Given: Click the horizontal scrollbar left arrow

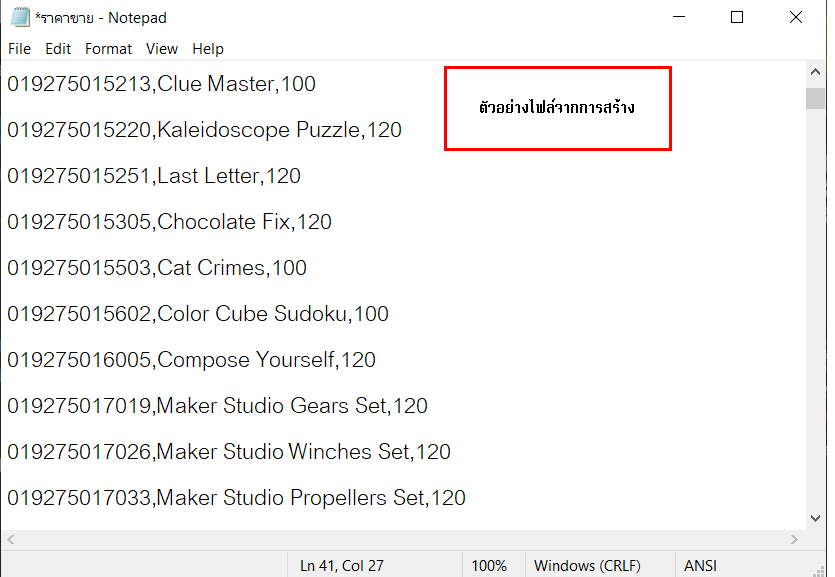Looking at the screenshot, I should pos(11,539).
